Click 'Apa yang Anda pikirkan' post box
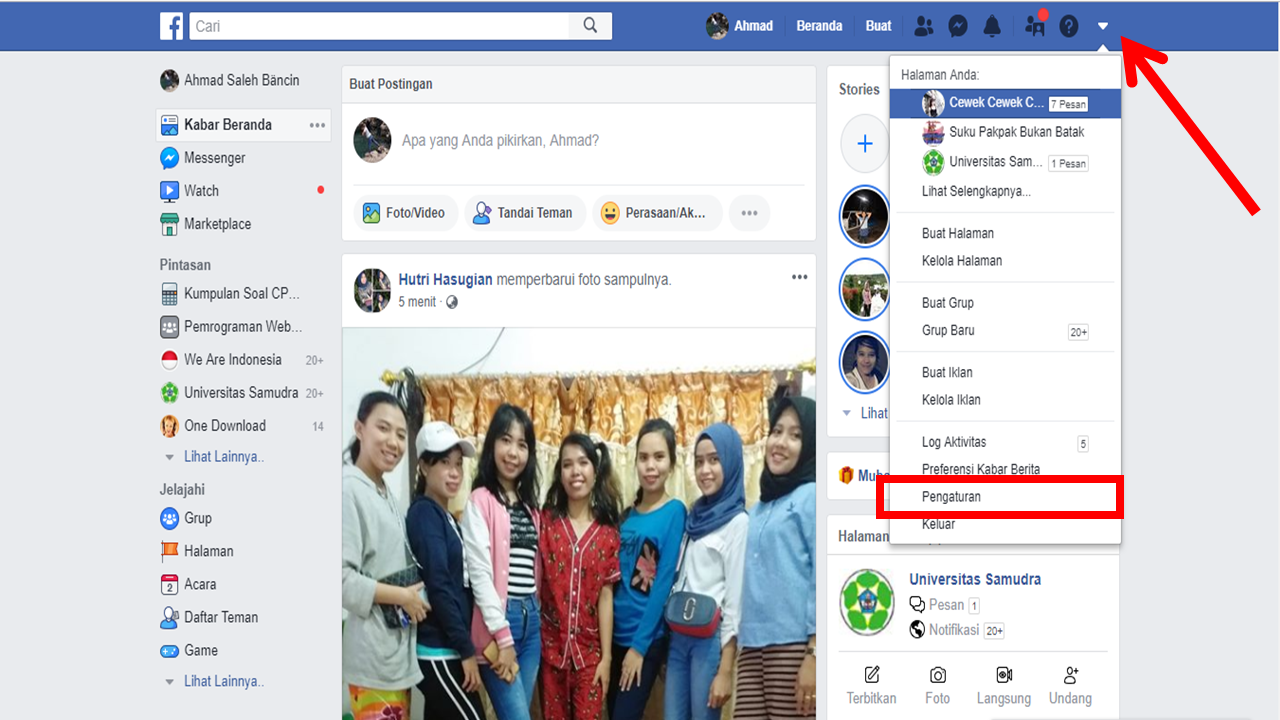Image resolution: width=1280 pixels, height=720 pixels. point(500,141)
